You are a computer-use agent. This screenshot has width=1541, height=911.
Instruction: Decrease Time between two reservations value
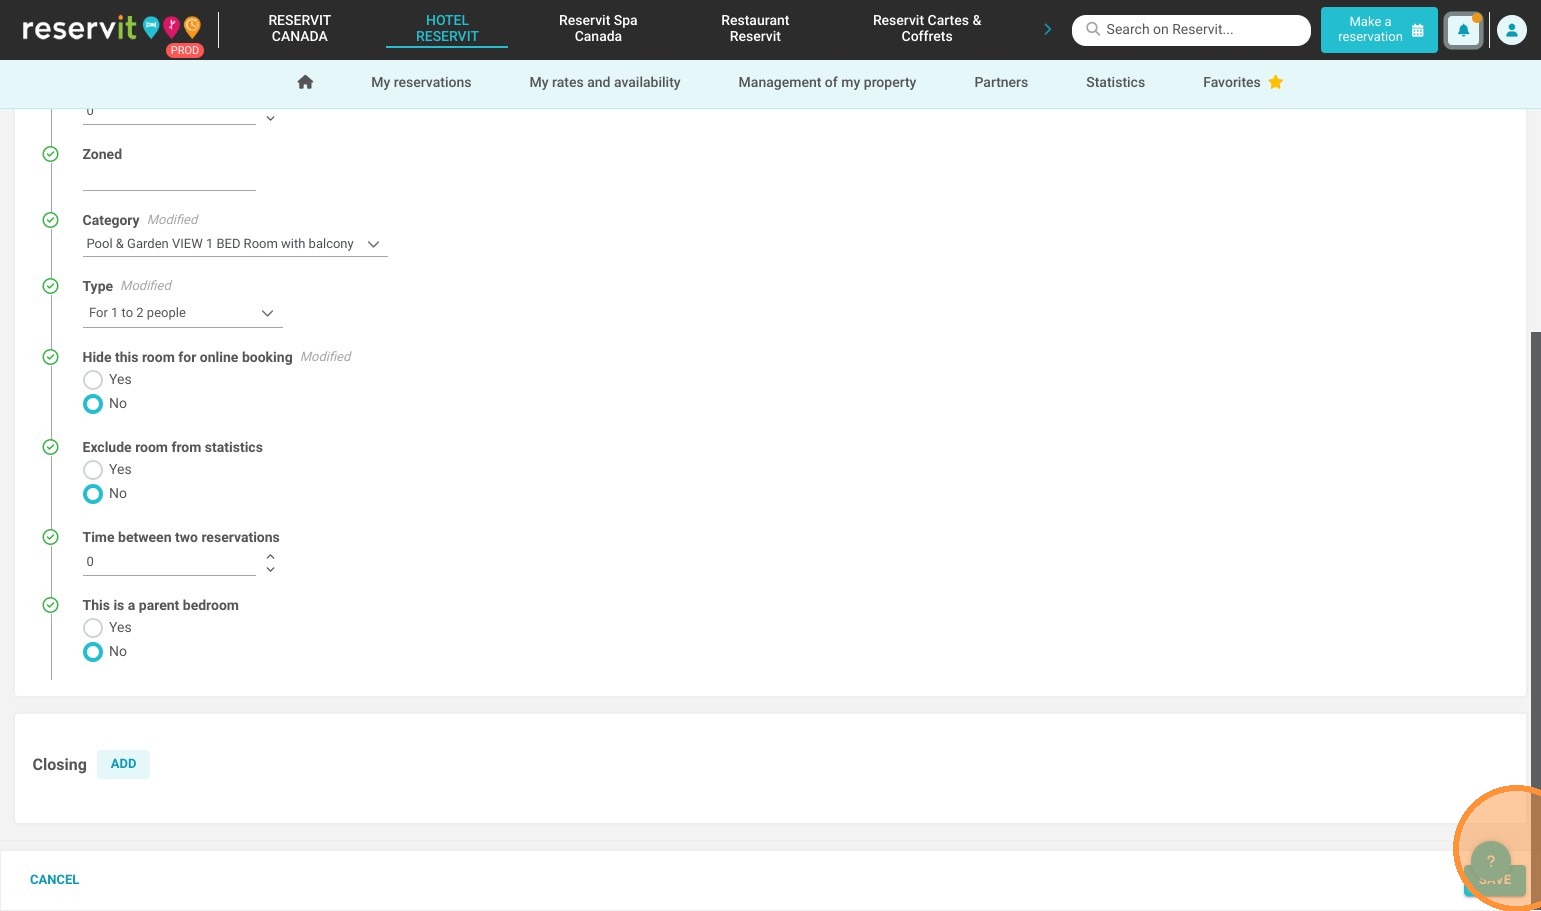point(270,569)
